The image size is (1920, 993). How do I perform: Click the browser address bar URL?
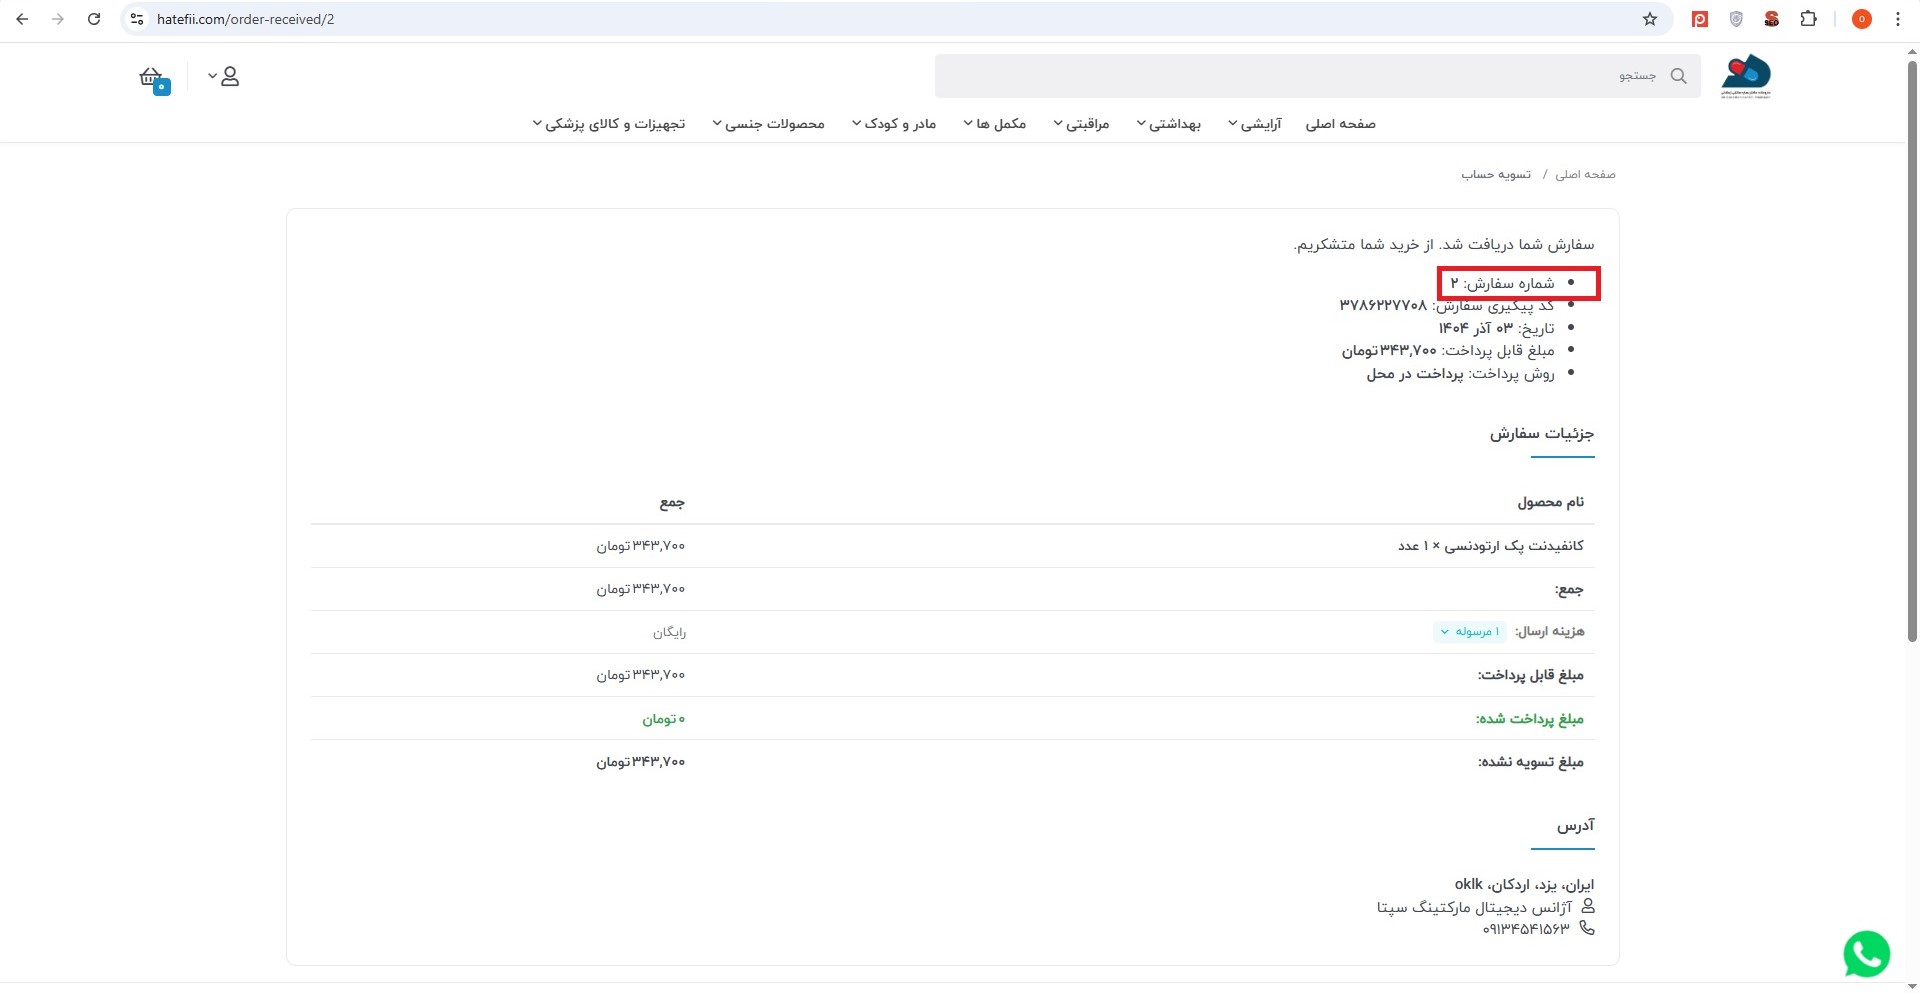coord(245,19)
